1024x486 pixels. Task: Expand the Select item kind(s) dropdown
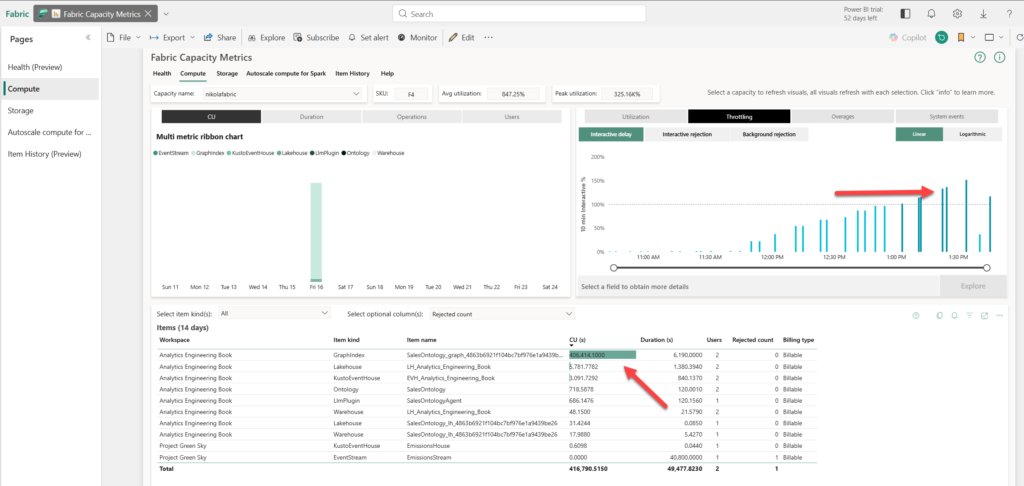coord(274,313)
